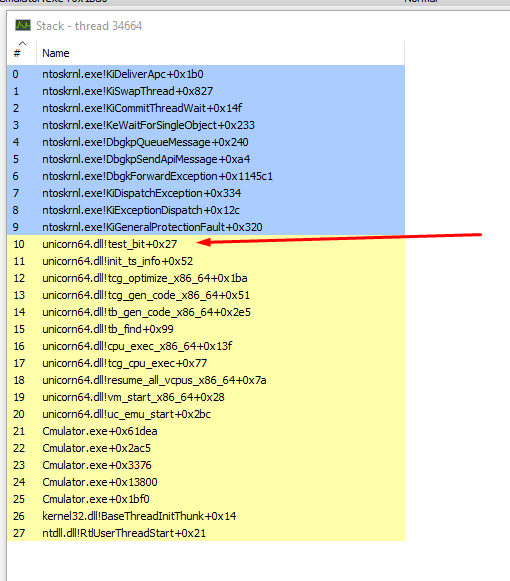Select the tb_gen_code_x86_64+0x2e5 frame
510x581 pixels.
206,312
